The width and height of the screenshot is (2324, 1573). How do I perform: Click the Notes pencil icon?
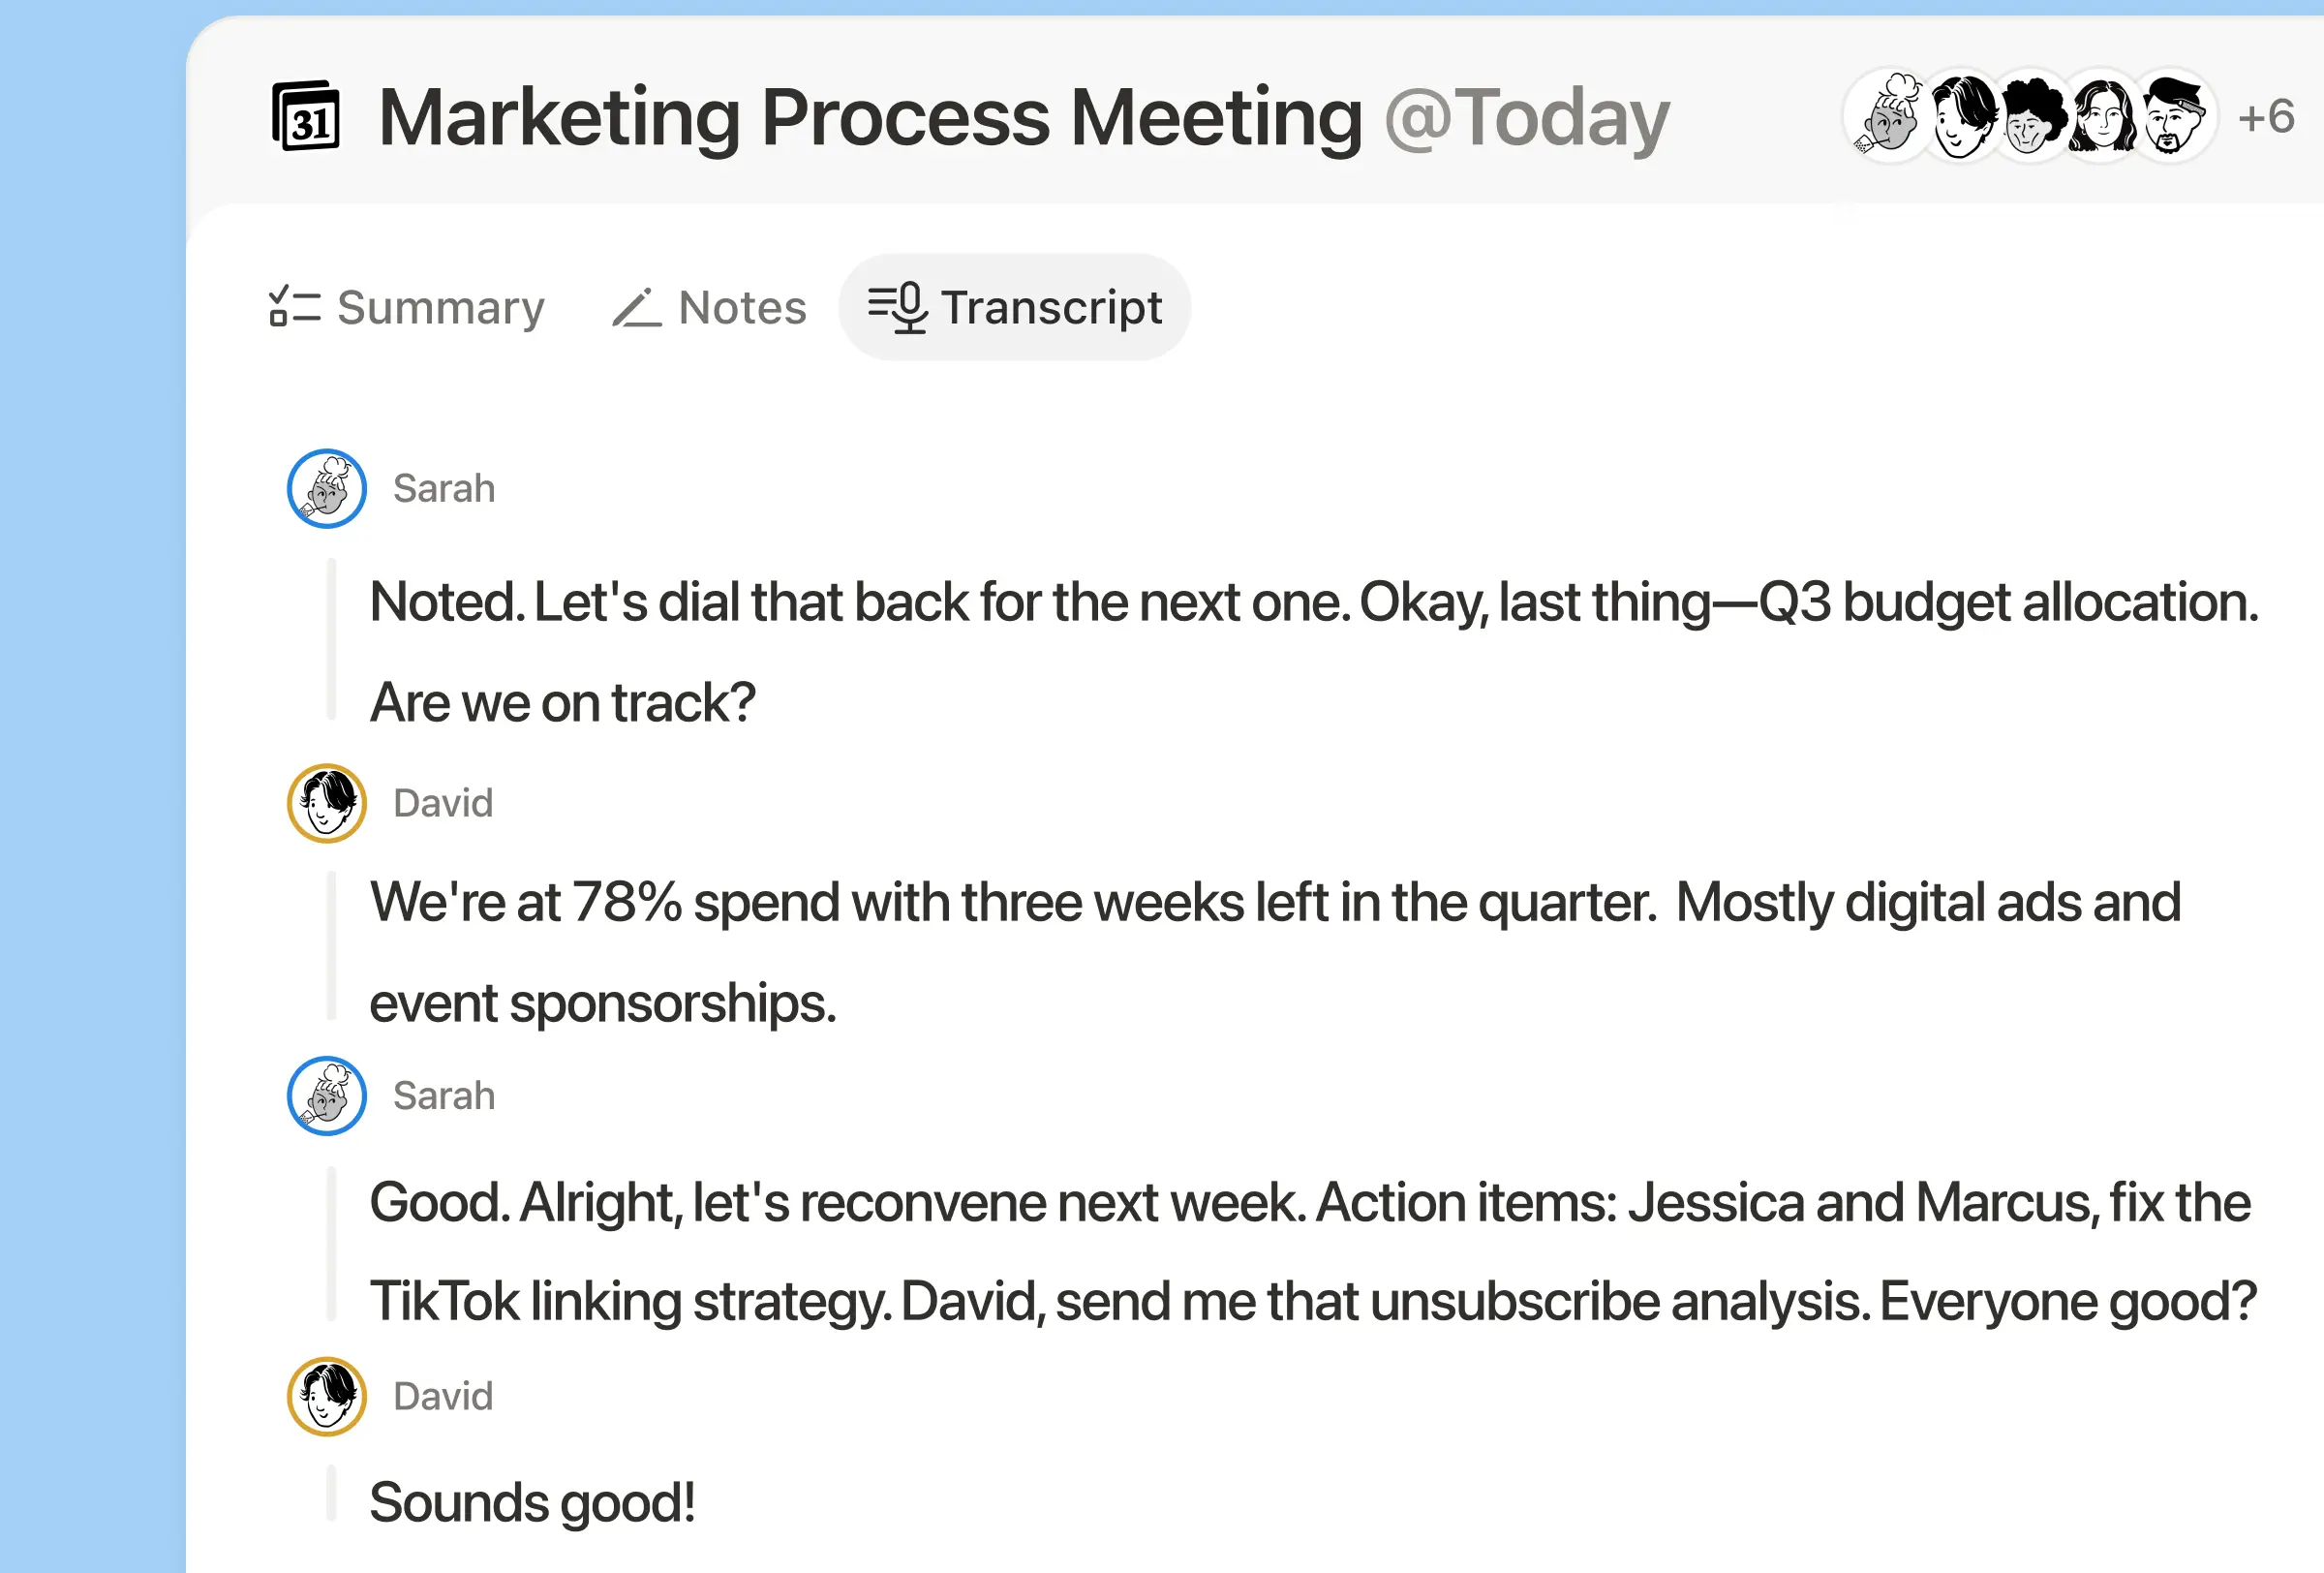click(x=637, y=307)
